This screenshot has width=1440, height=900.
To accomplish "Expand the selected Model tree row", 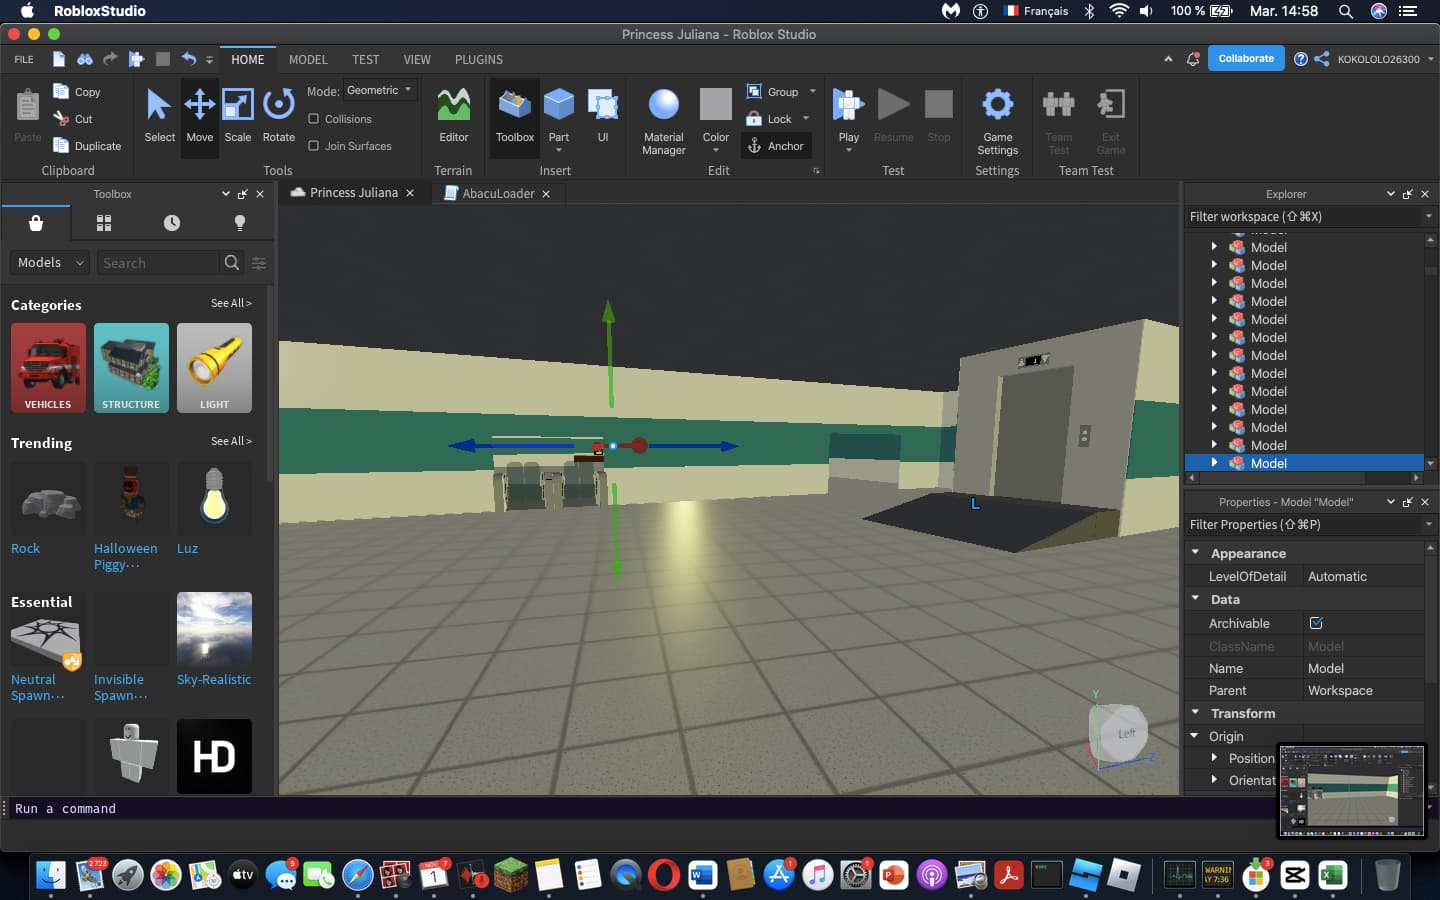I will pyautogui.click(x=1214, y=462).
